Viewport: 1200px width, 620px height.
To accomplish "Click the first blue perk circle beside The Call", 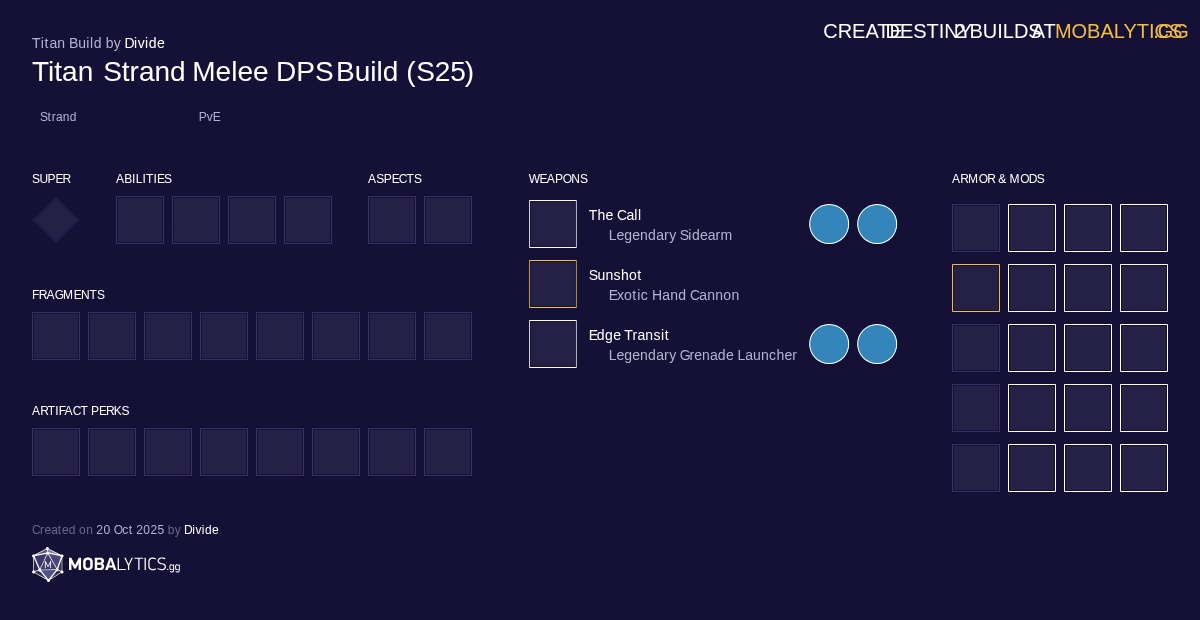I will click(829, 224).
